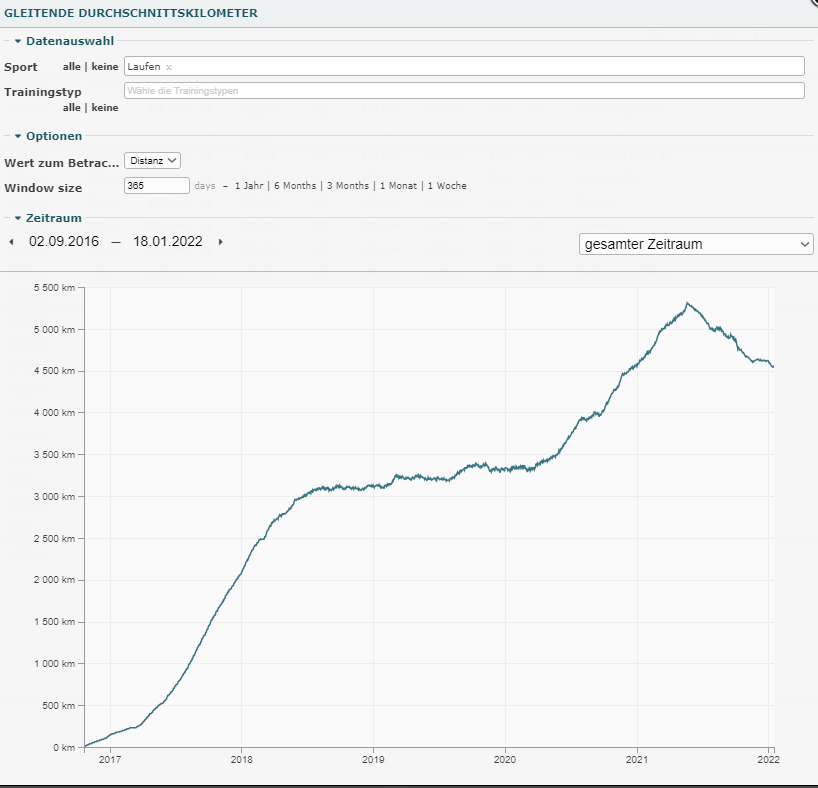This screenshot has height=788, width=818.
Task: Select 'alle' for Sport
Action: point(71,67)
